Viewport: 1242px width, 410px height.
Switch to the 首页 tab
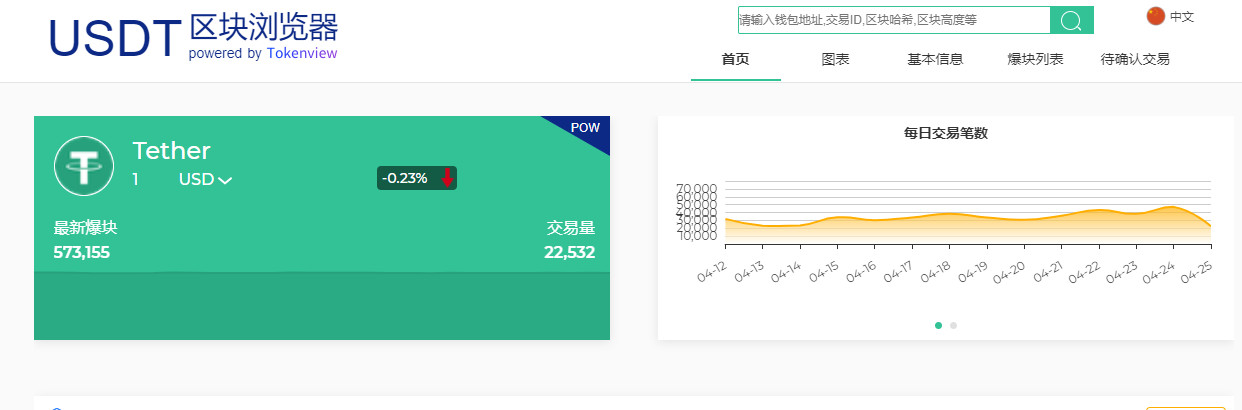735,59
